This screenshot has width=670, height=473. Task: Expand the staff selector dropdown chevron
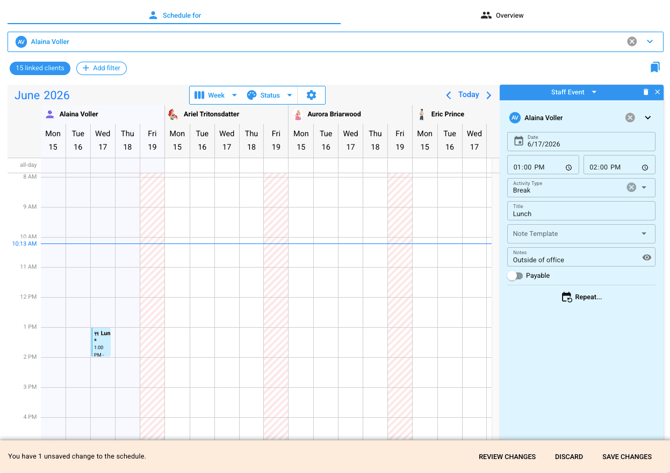coord(649,41)
